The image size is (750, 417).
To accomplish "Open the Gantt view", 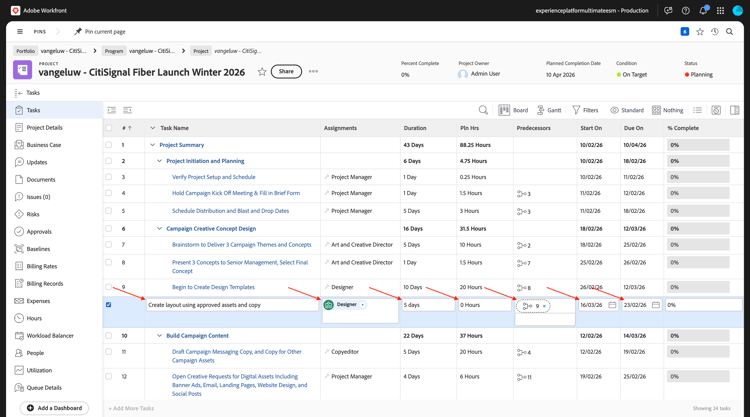I will click(549, 110).
